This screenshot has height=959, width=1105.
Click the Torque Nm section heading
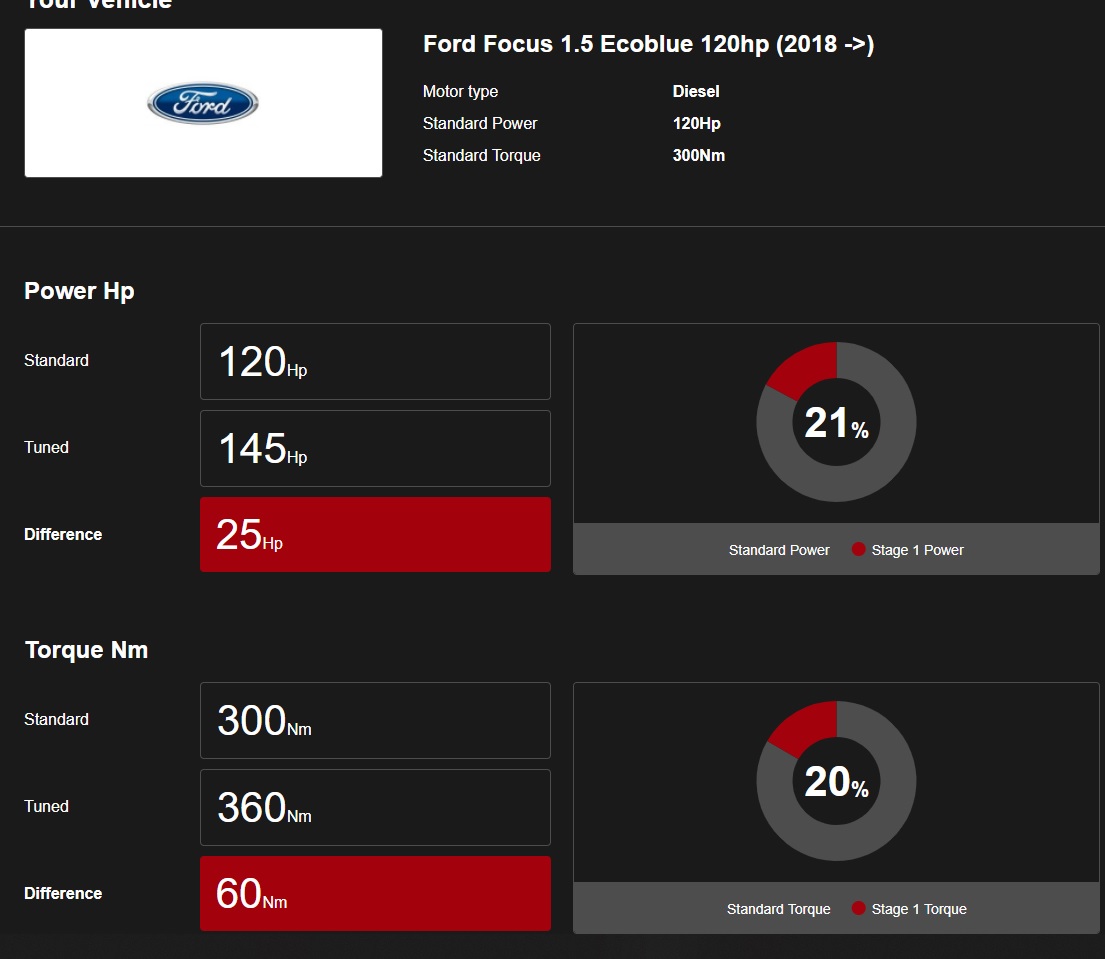(x=86, y=650)
